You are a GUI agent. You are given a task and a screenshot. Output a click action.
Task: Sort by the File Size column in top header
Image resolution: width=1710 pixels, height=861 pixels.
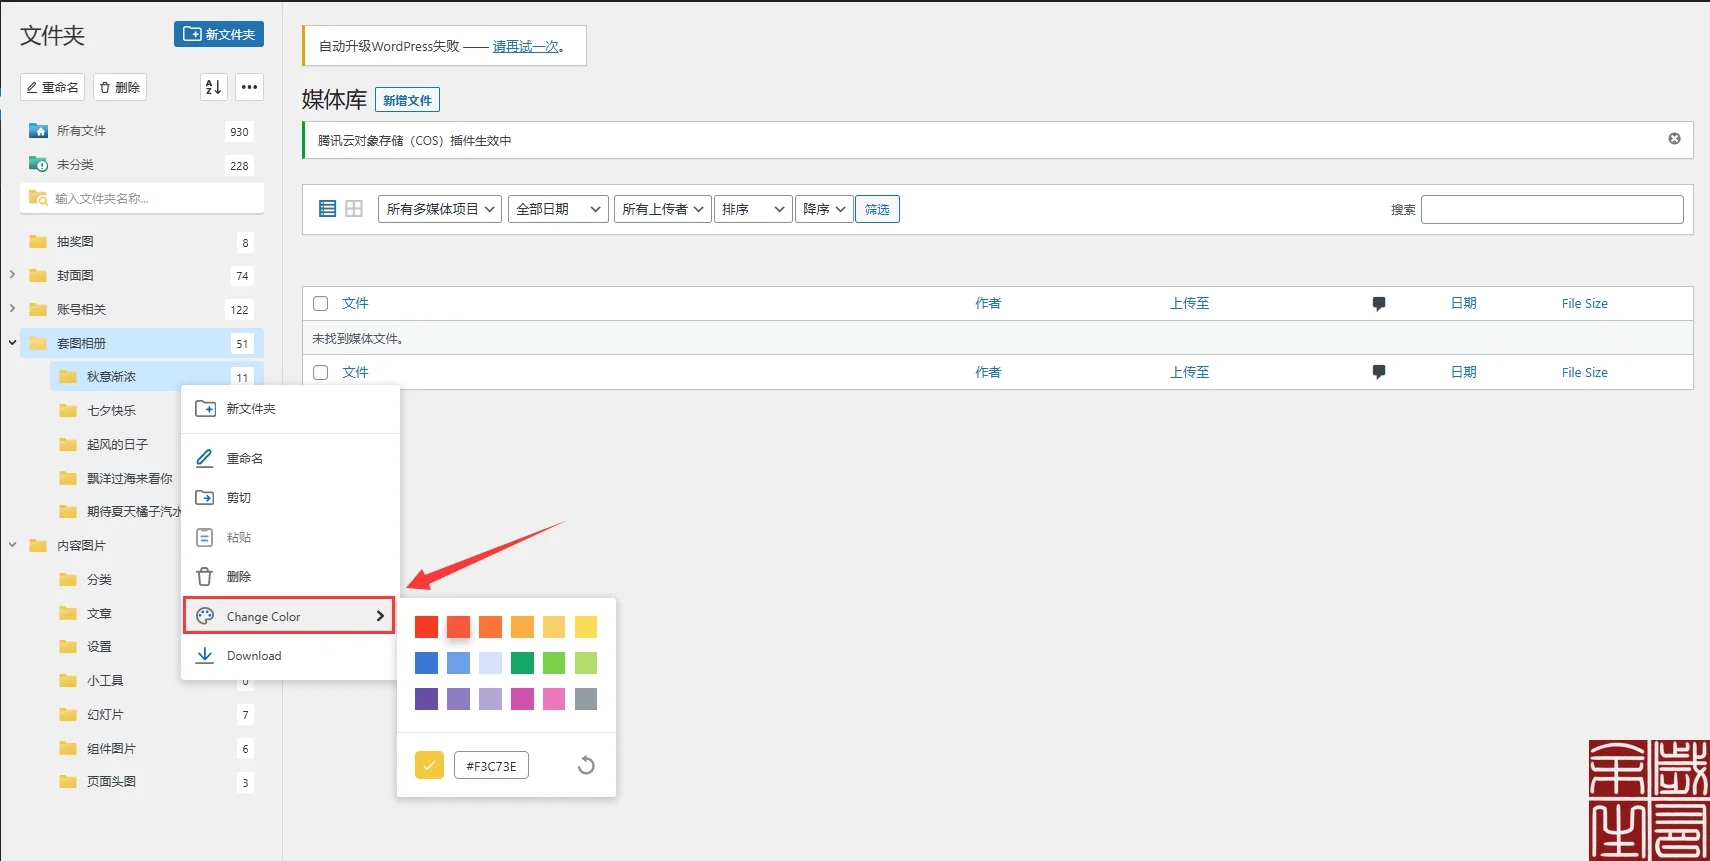click(x=1585, y=304)
